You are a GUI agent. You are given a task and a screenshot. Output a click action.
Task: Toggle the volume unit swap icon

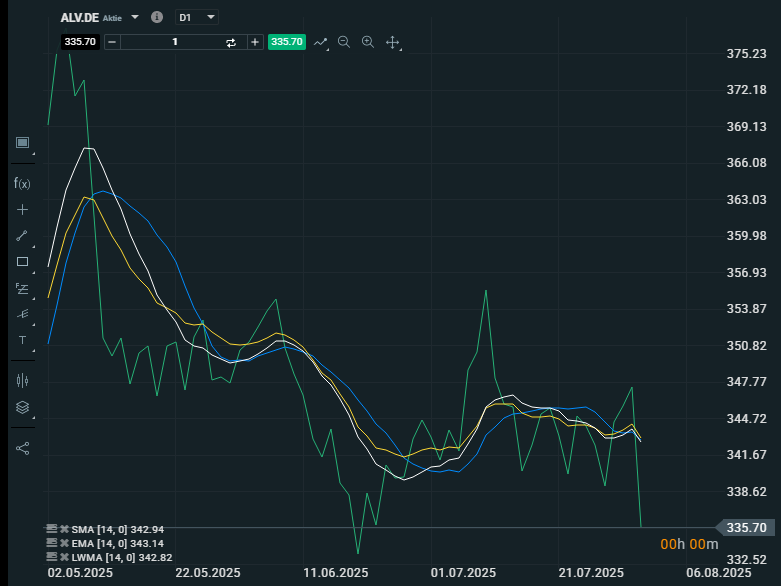[231, 43]
